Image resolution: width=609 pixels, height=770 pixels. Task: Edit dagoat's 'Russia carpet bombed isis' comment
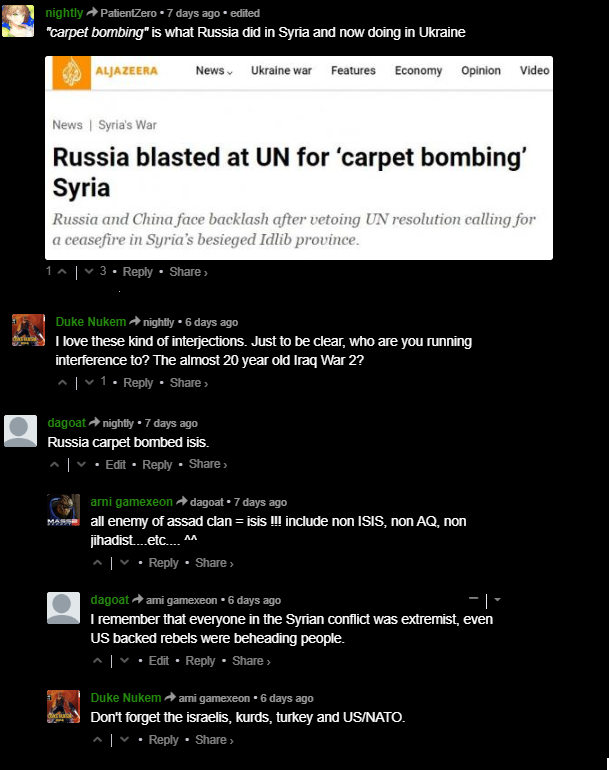click(115, 465)
